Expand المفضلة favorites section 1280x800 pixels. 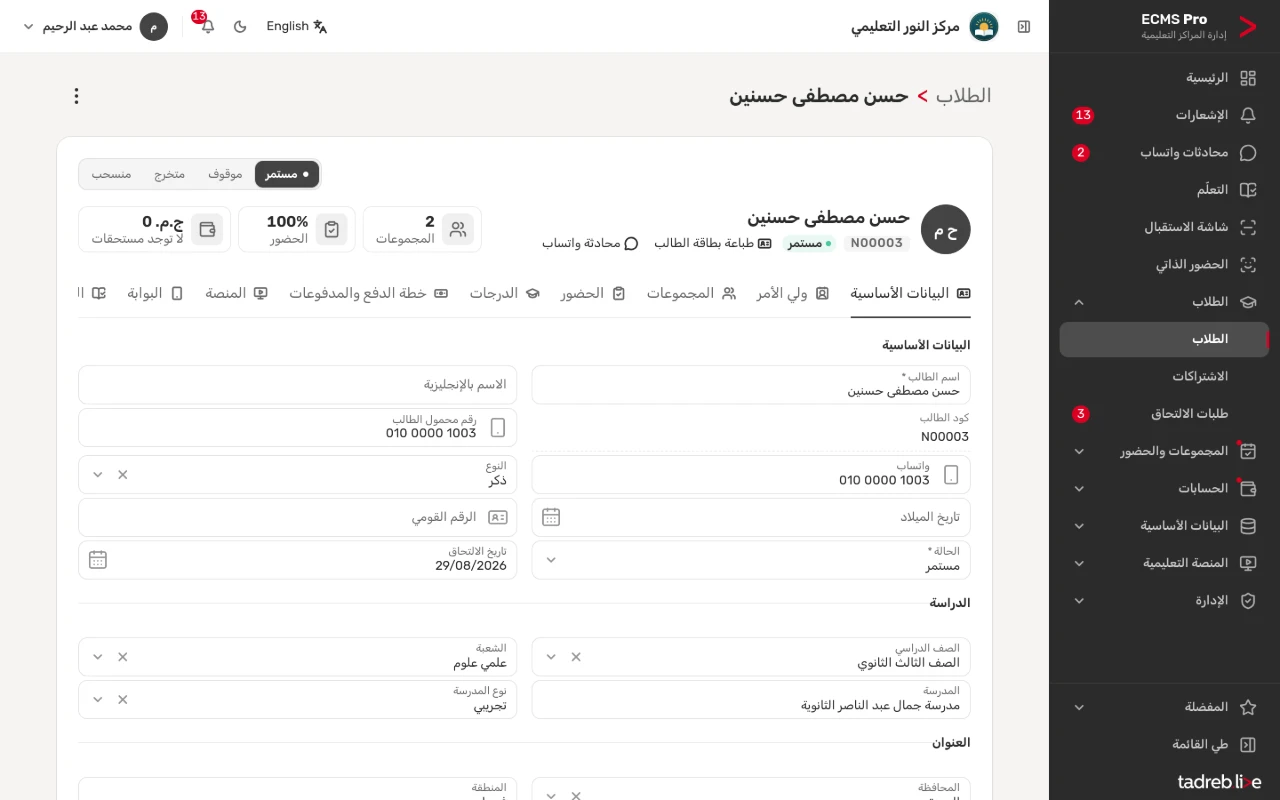coord(1164,707)
